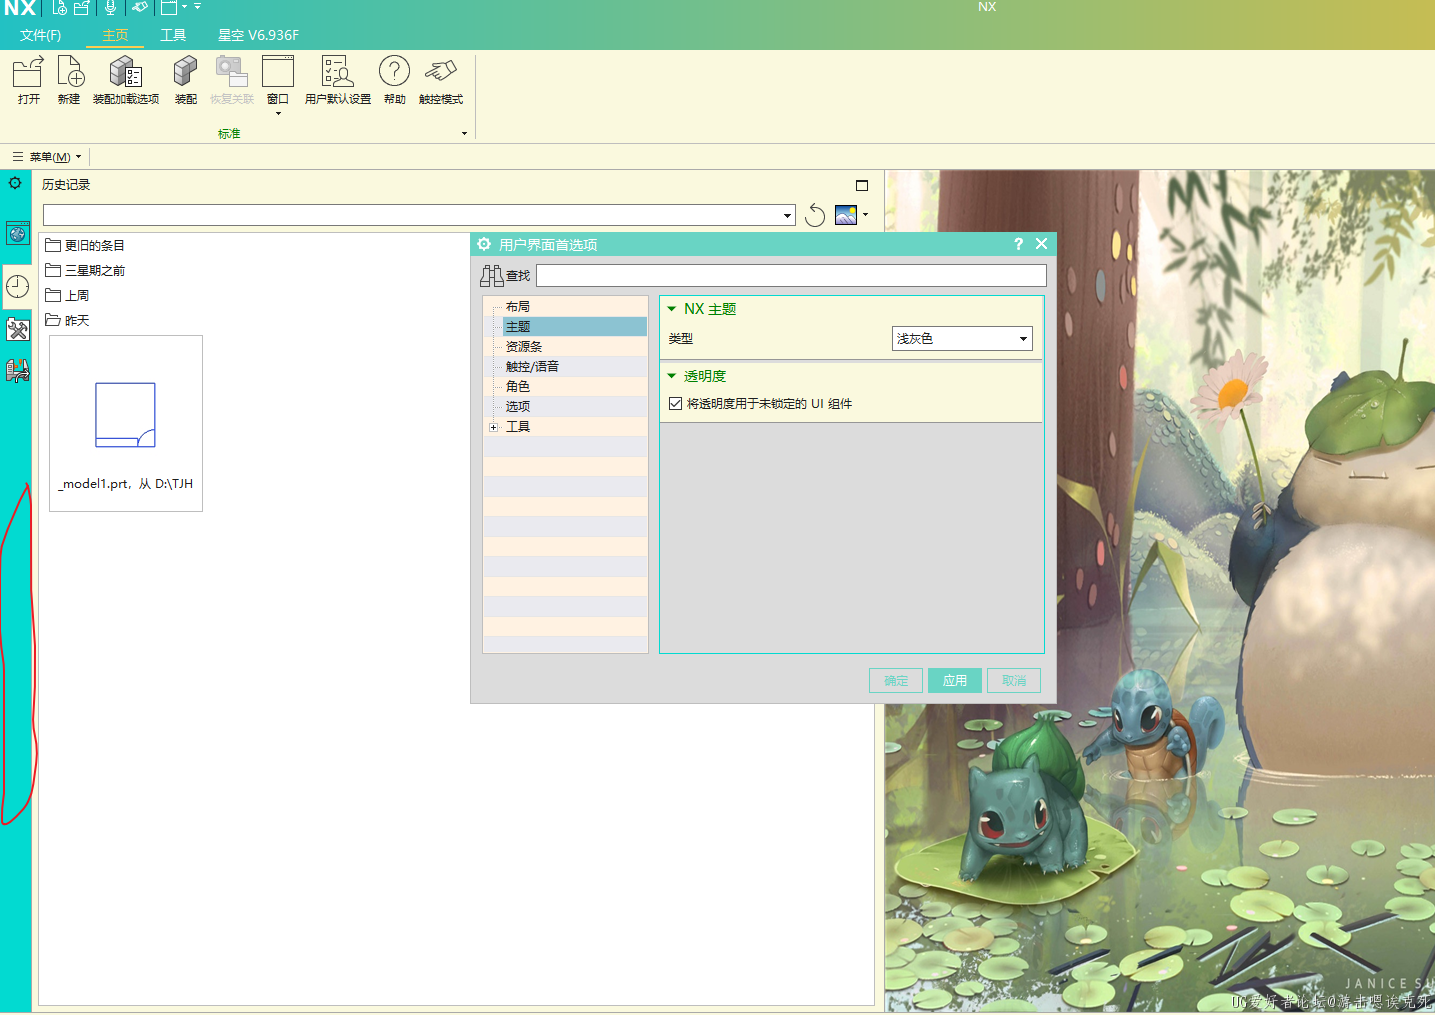This screenshot has width=1435, height=1015.
Task: Click the 查找 search input field
Action: tap(791, 276)
